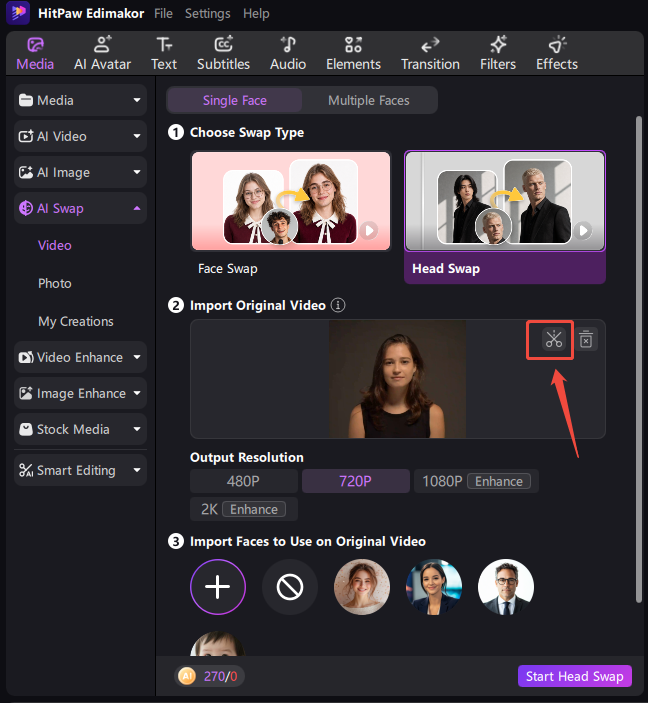This screenshot has width=648, height=703.
Task: Play the Head Swap preview video
Action: tap(583, 230)
